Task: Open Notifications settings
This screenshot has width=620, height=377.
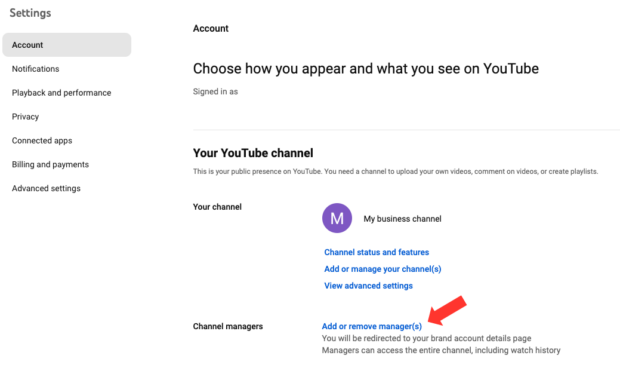Action: 36,69
